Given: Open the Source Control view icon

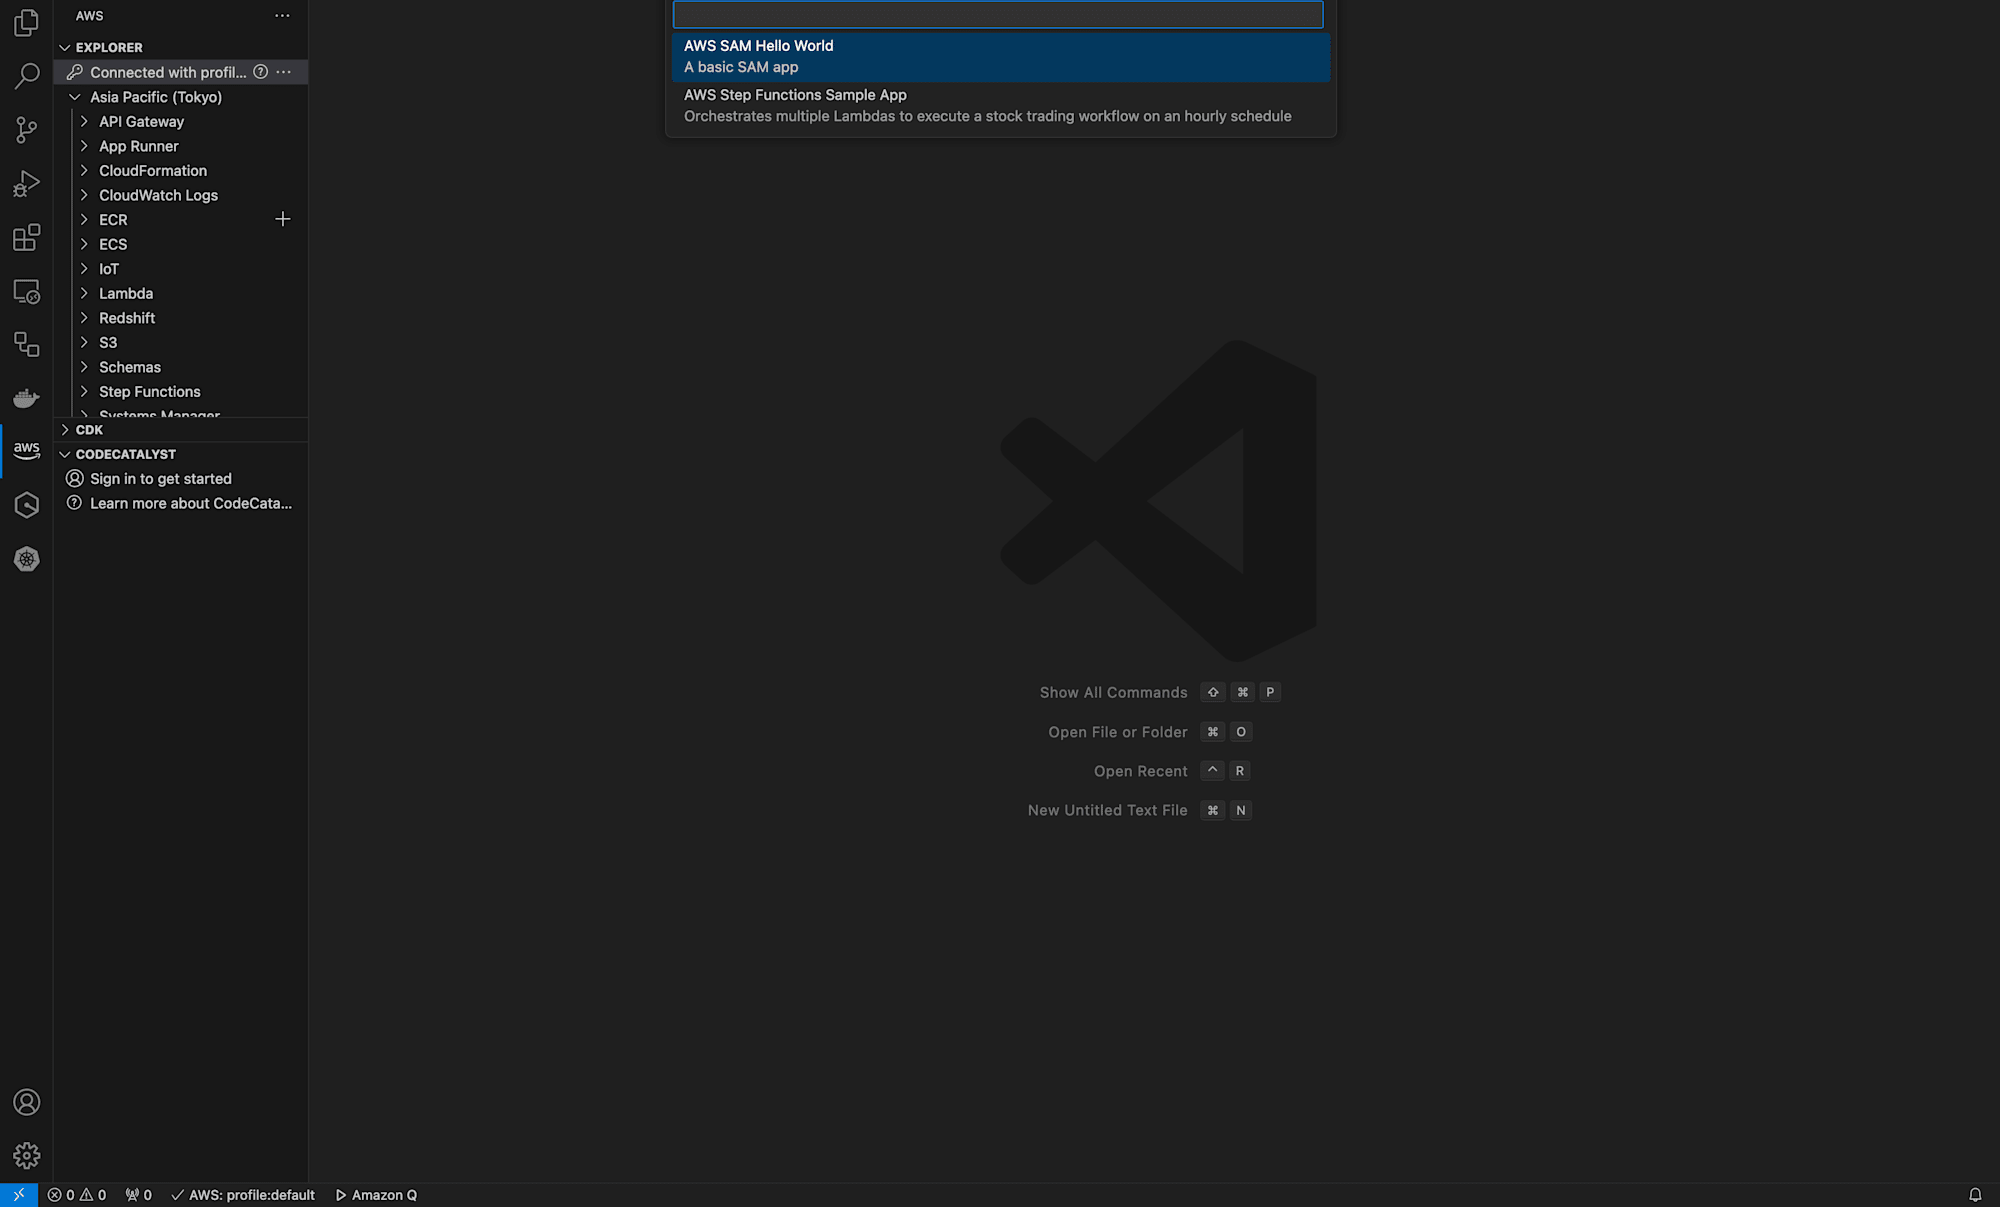Looking at the screenshot, I should [27, 130].
